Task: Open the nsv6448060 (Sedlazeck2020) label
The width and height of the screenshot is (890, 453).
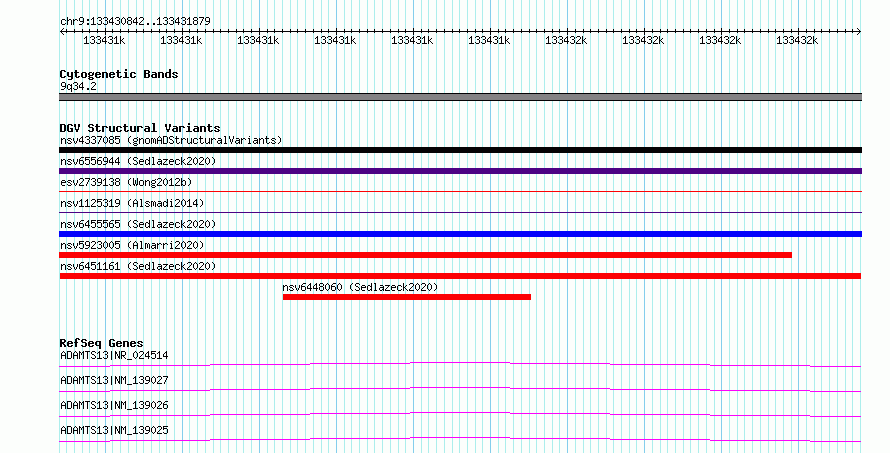Action: pos(360,287)
